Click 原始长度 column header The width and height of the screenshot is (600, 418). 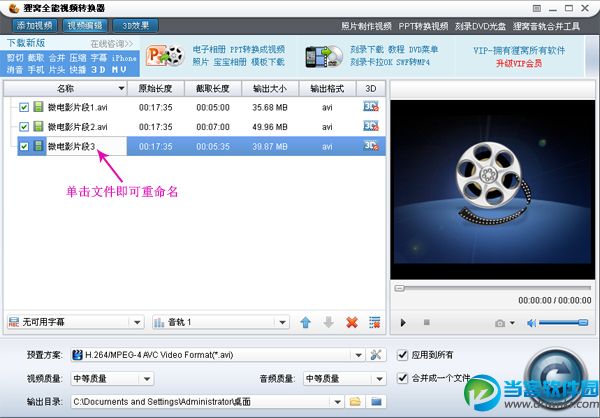click(x=155, y=88)
